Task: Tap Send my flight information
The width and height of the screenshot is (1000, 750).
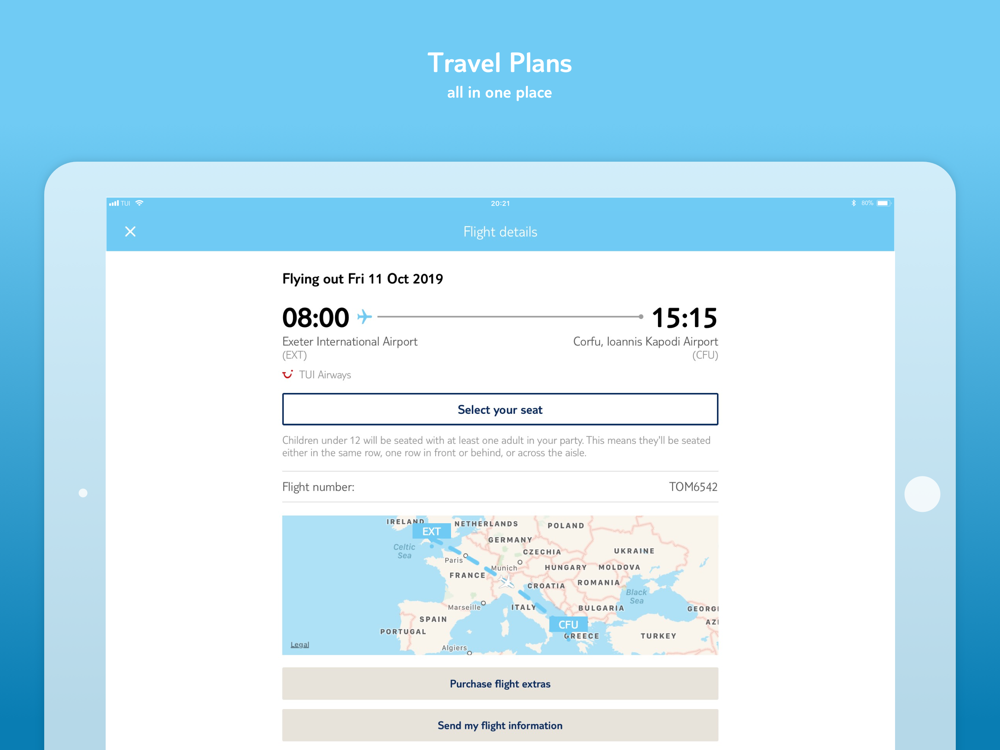Action: coord(500,726)
